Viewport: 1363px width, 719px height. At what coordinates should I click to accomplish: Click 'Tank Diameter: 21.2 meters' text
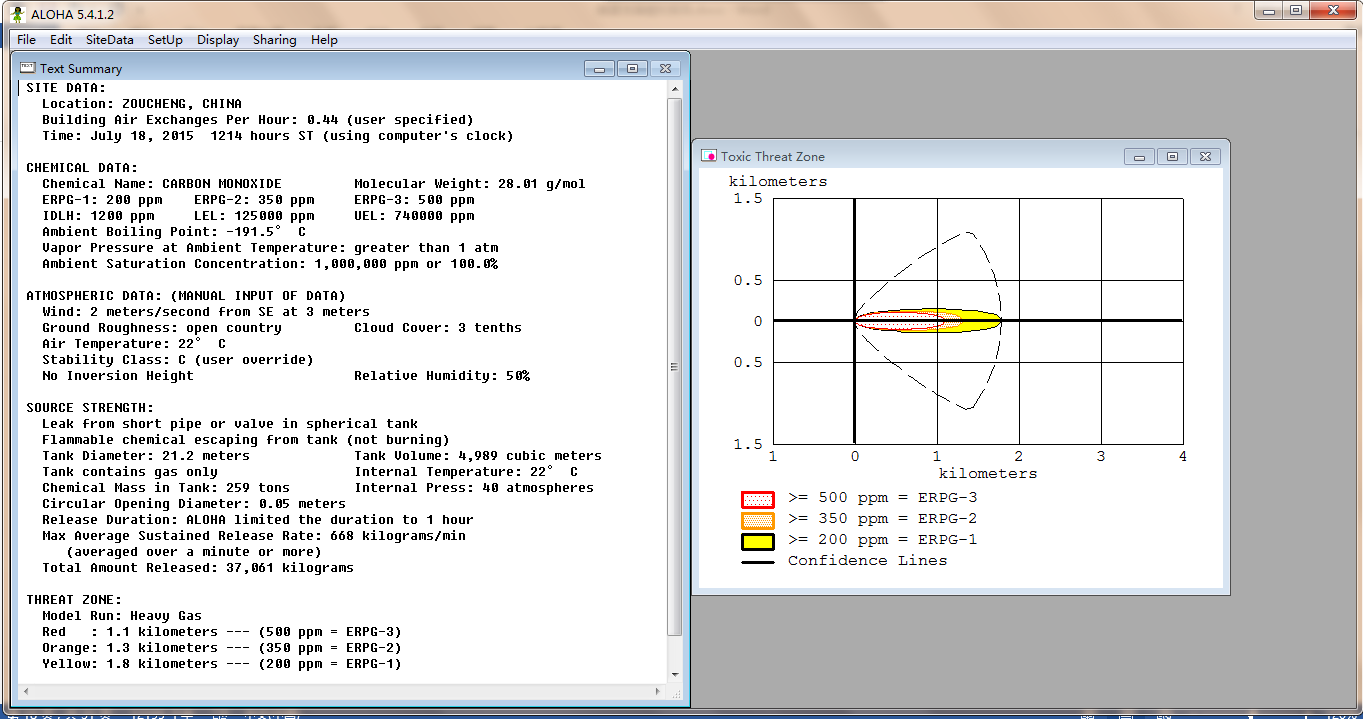coord(146,456)
